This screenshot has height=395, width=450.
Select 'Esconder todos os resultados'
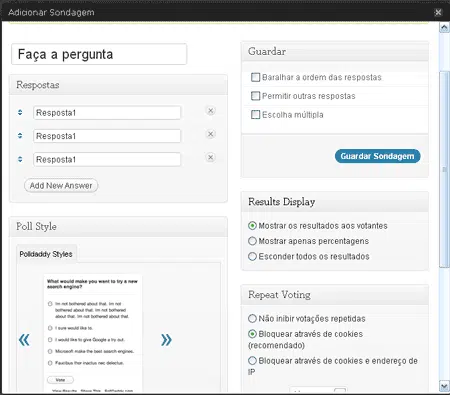252,256
